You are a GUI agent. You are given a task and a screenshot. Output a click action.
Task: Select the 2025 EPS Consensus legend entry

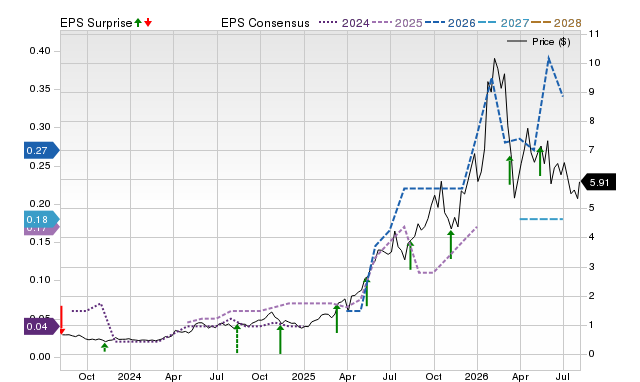397,23
